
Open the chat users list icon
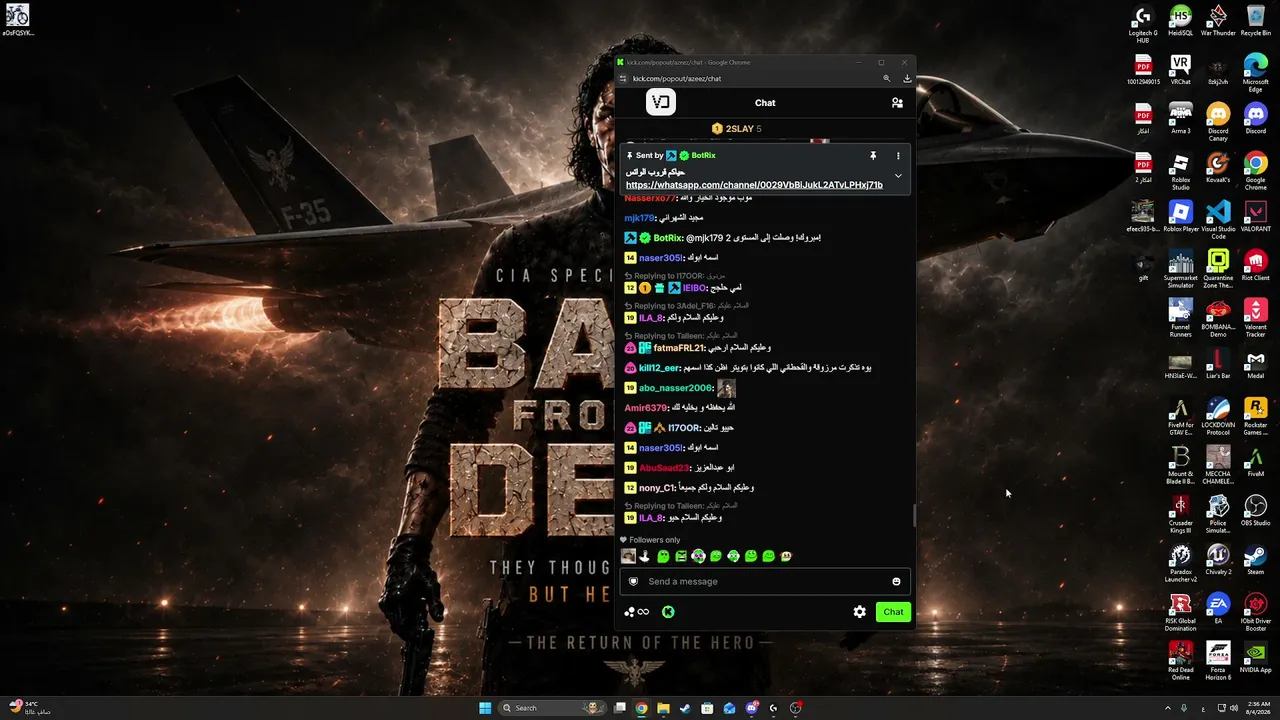897,103
